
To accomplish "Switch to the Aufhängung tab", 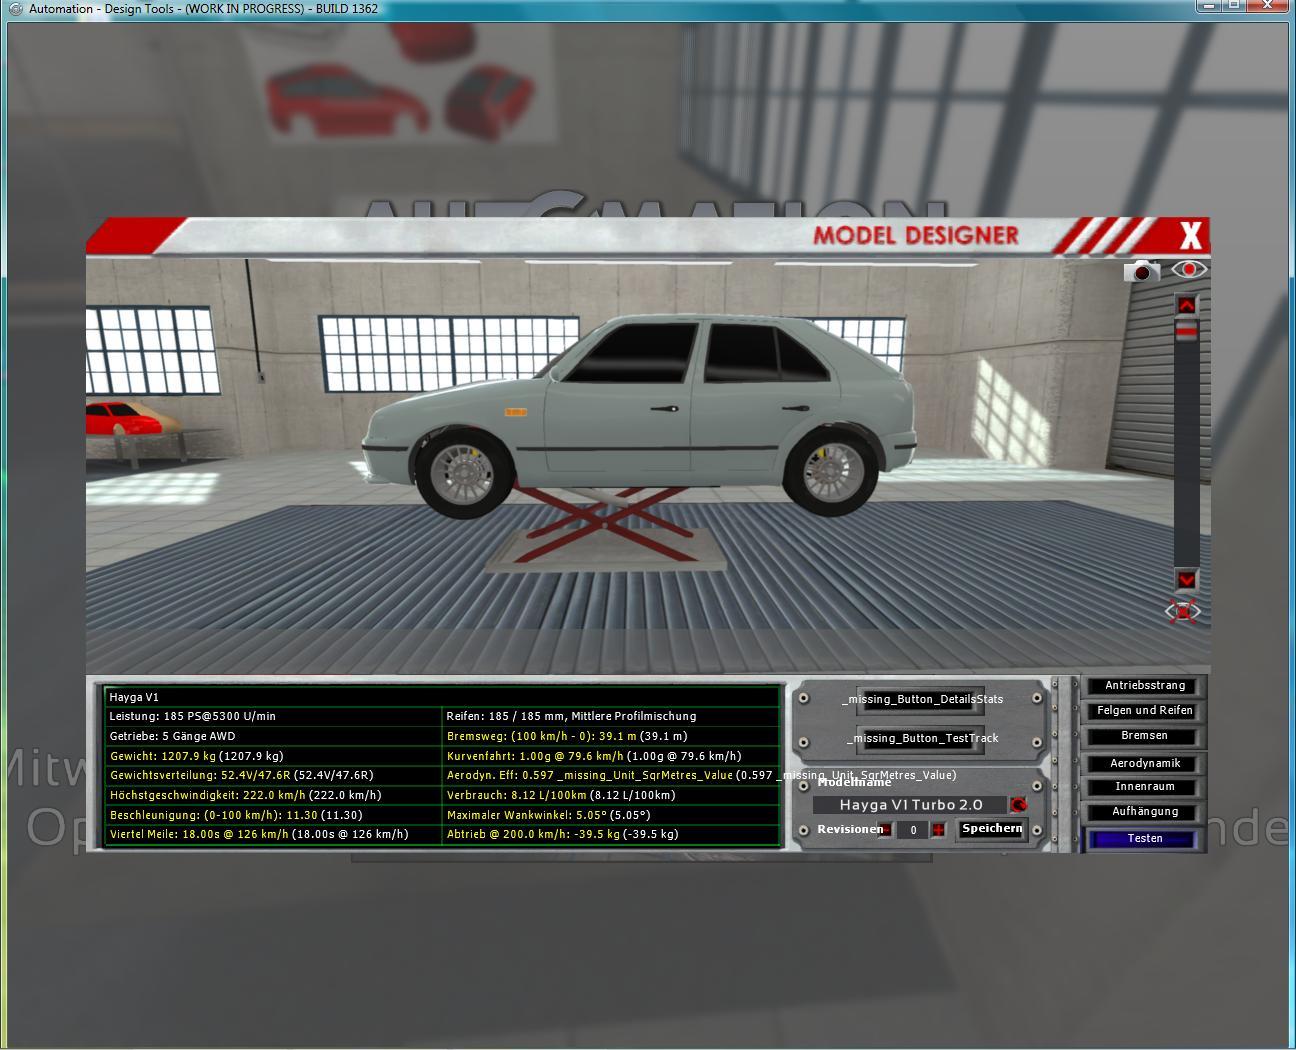I will coord(1144,812).
